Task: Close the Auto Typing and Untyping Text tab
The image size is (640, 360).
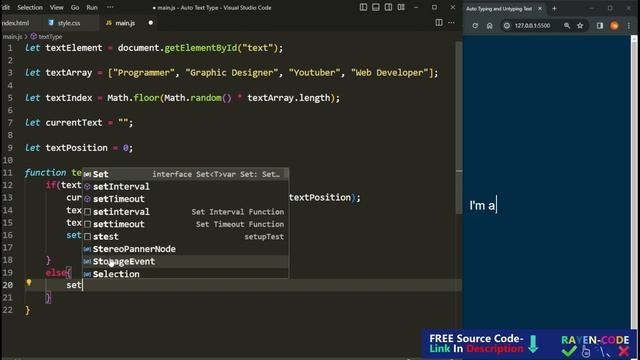Action: [540, 8]
